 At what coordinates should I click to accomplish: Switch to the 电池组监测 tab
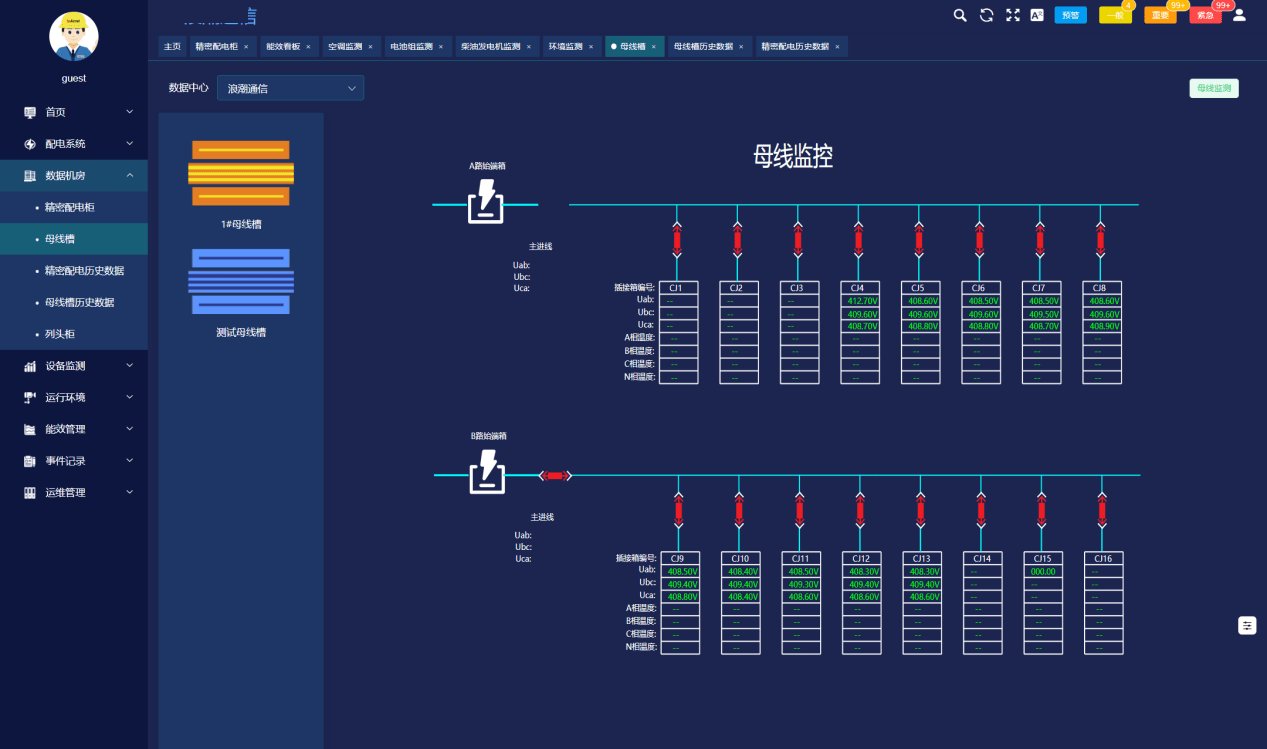(412, 47)
